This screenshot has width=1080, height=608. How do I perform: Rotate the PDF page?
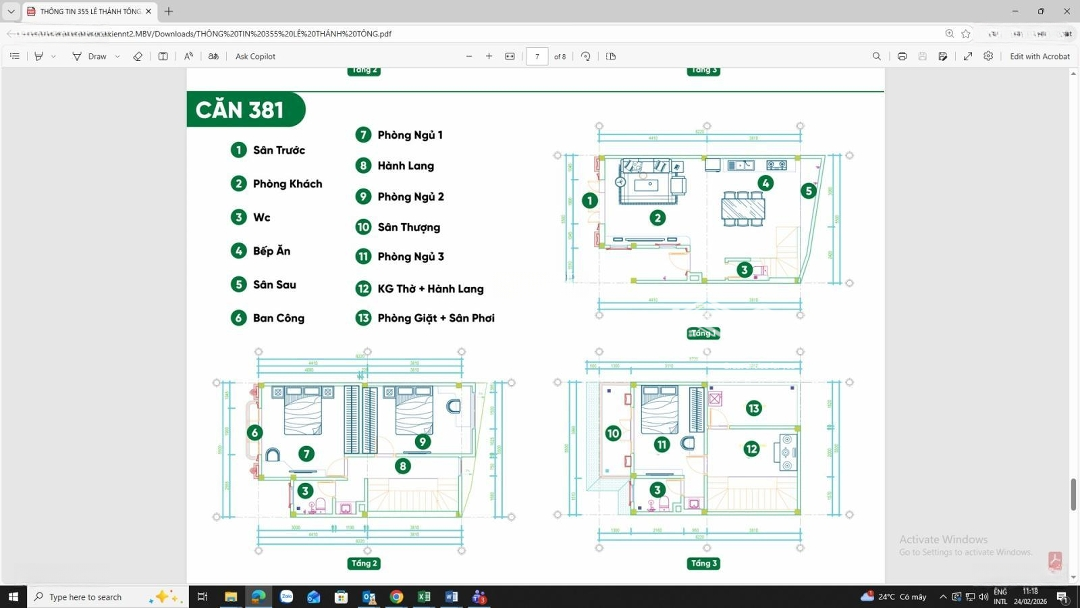[586, 57]
